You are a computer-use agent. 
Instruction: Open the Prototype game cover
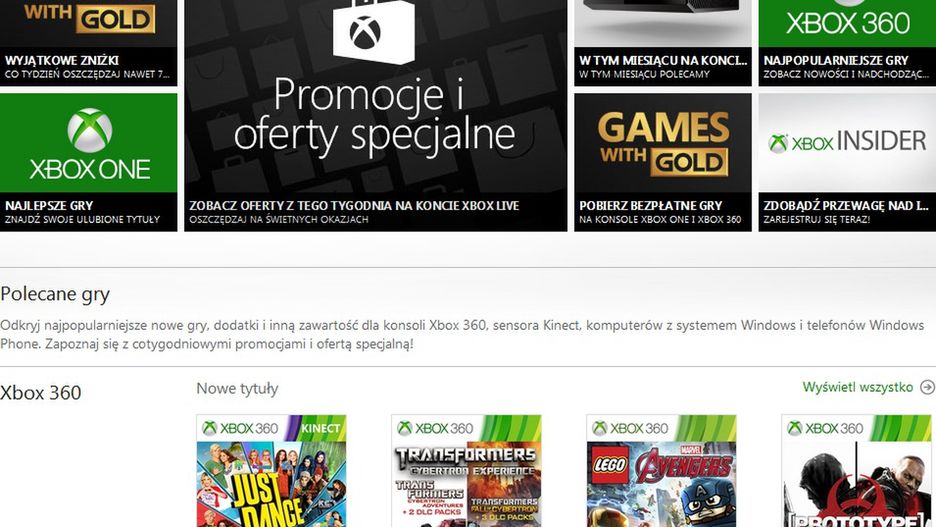pyautogui.click(x=858, y=471)
